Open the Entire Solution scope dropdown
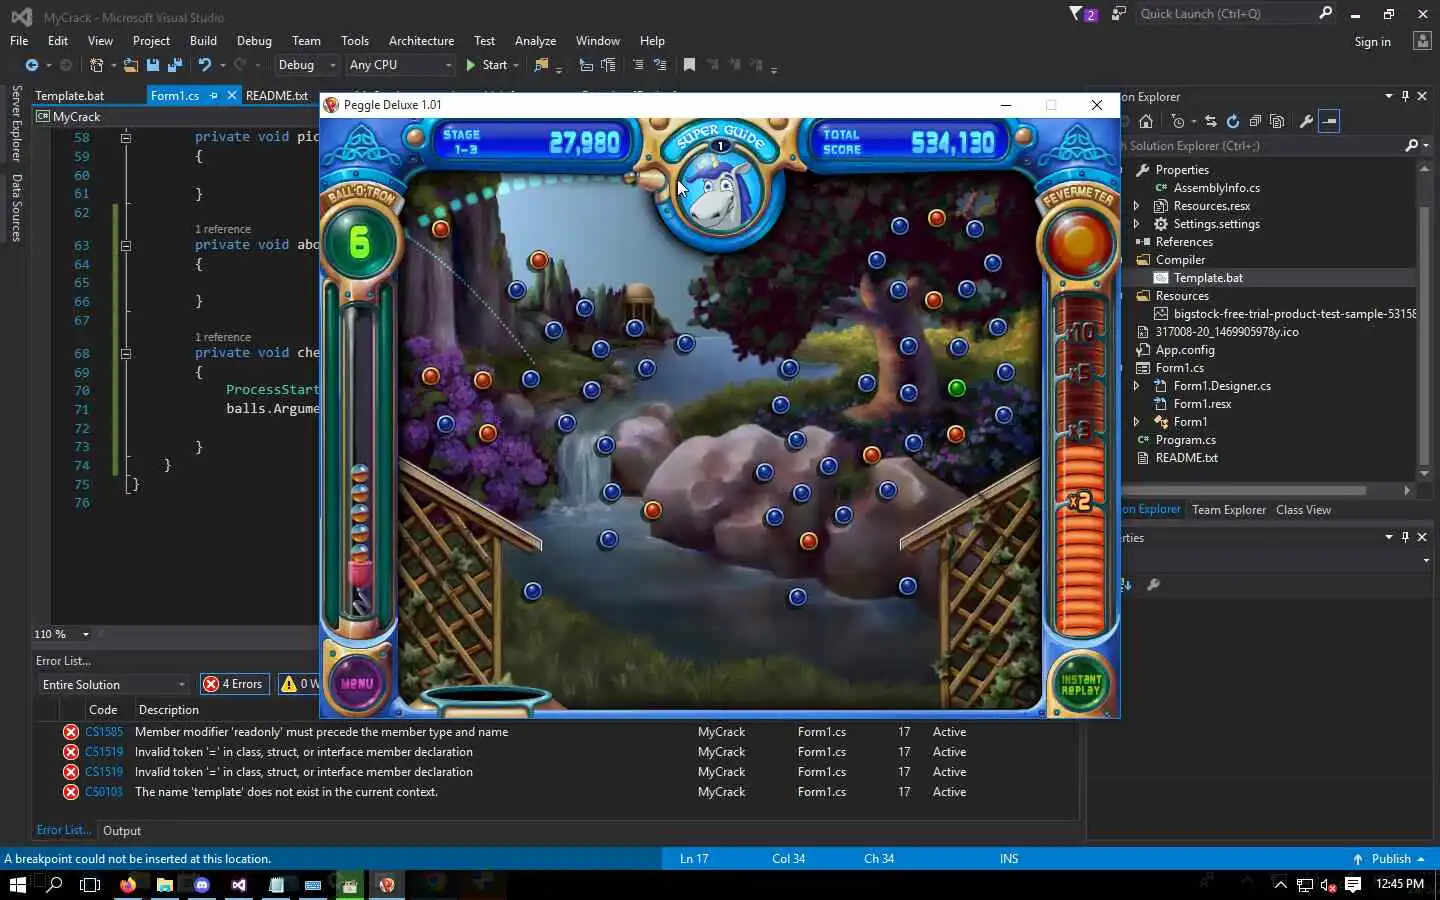The image size is (1440, 900). tap(113, 684)
